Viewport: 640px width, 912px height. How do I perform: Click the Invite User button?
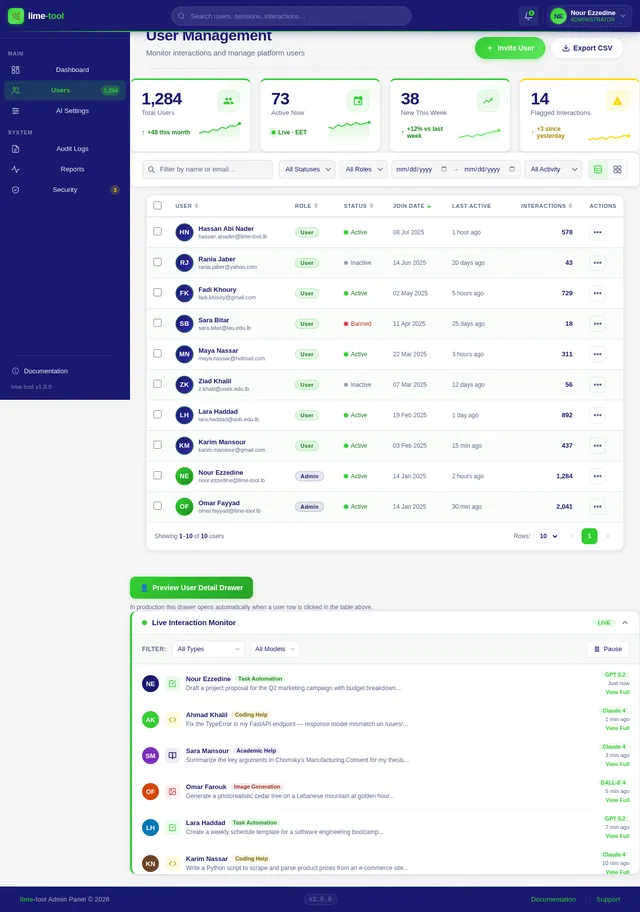pyautogui.click(x=510, y=48)
